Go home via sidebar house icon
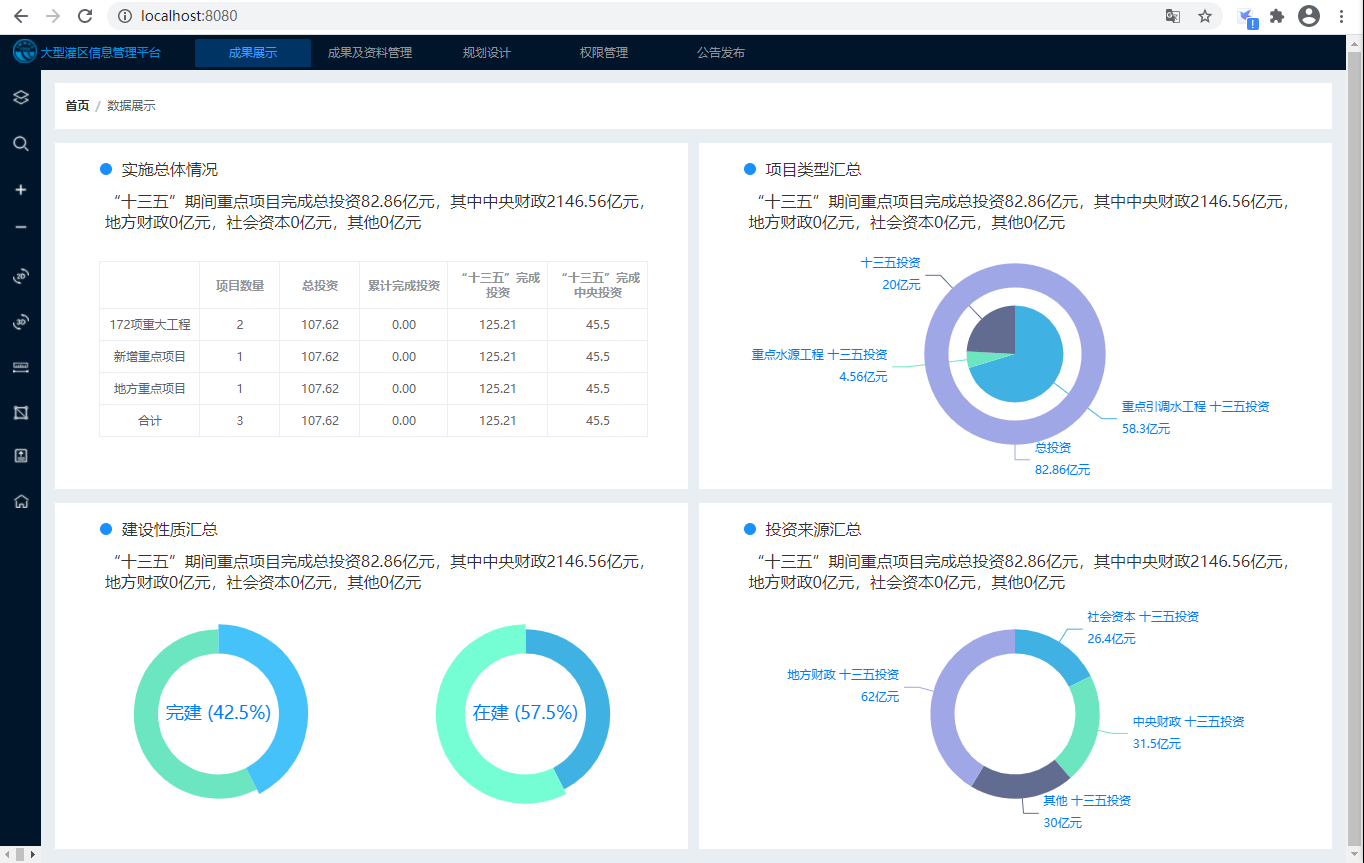Viewport: 1364px width, 863px height. click(x=20, y=502)
